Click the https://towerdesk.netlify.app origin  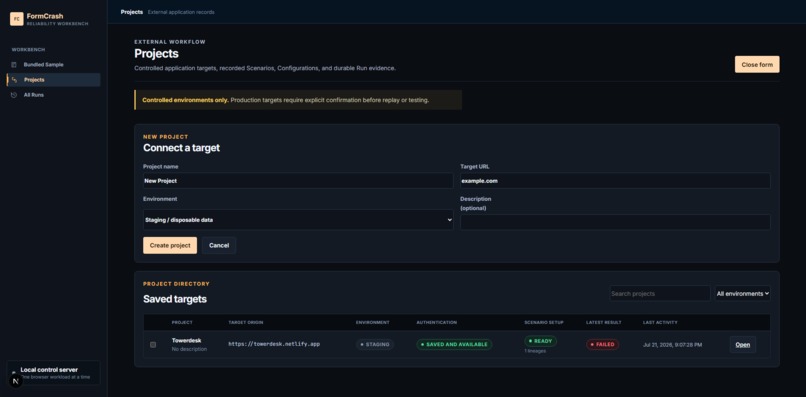pyautogui.click(x=274, y=344)
